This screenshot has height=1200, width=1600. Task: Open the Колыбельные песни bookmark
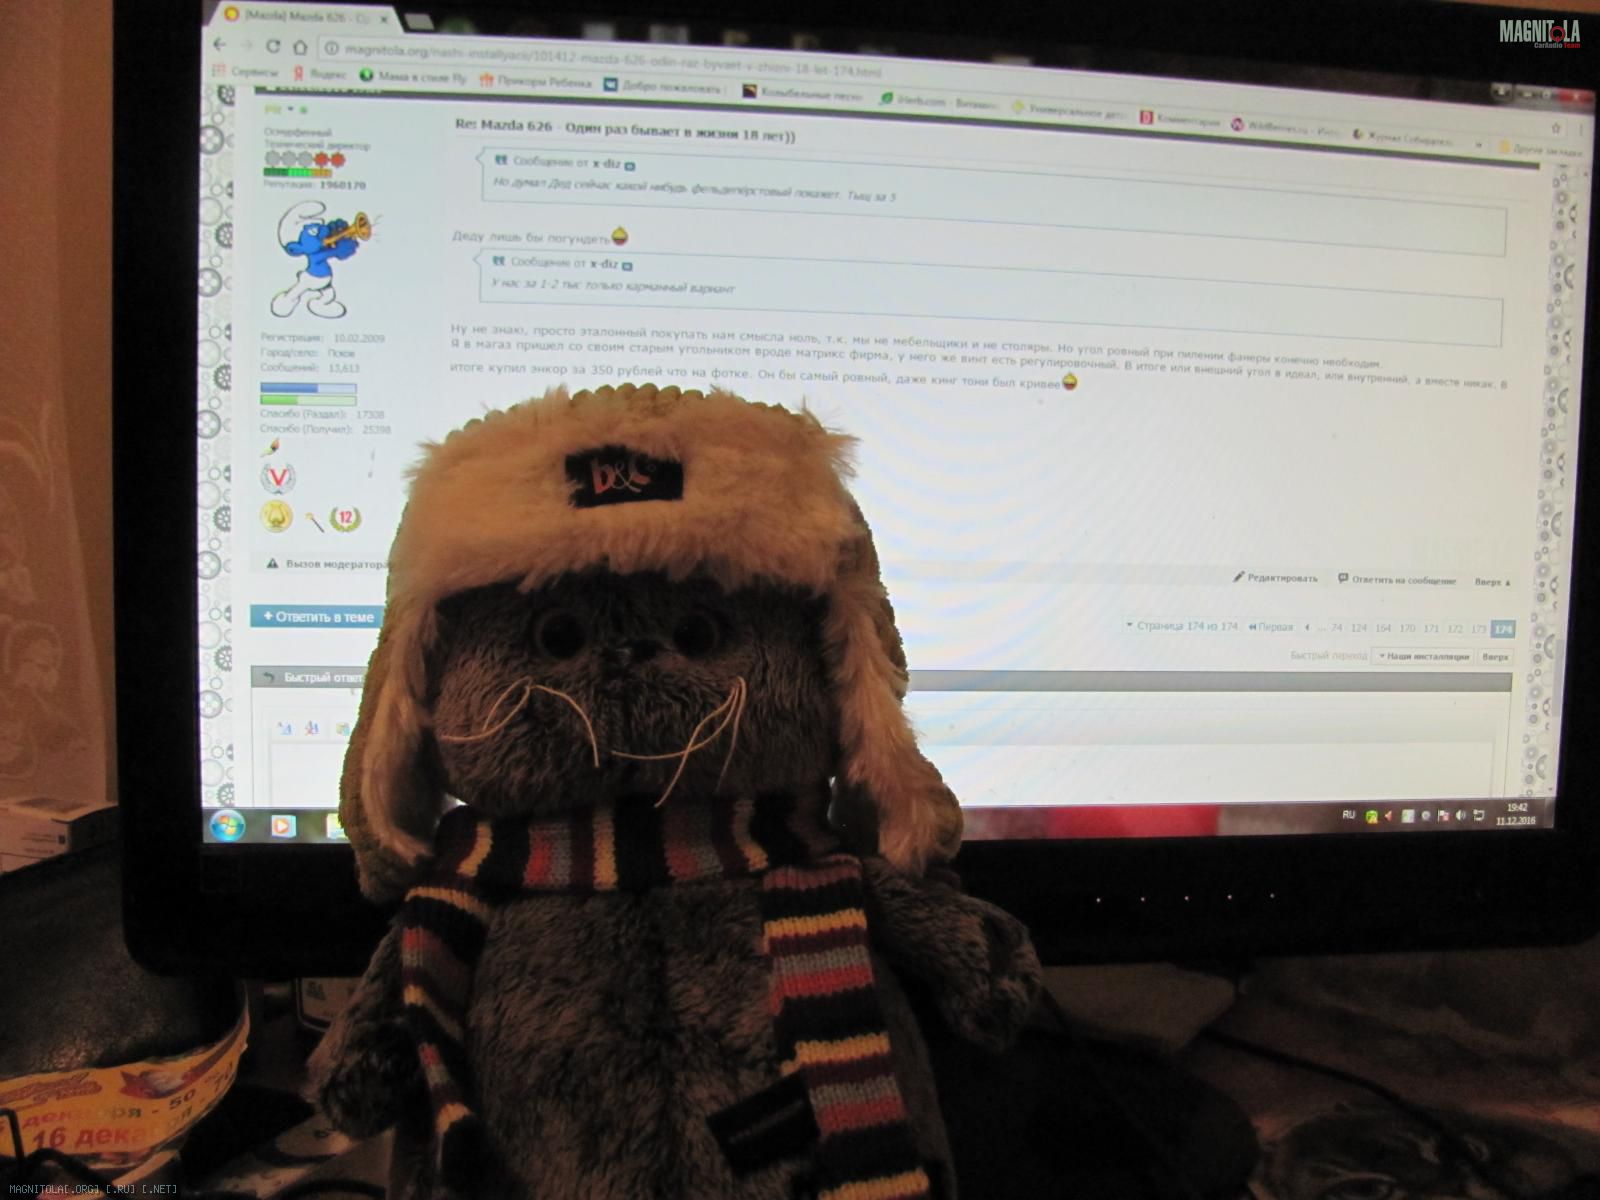801,94
